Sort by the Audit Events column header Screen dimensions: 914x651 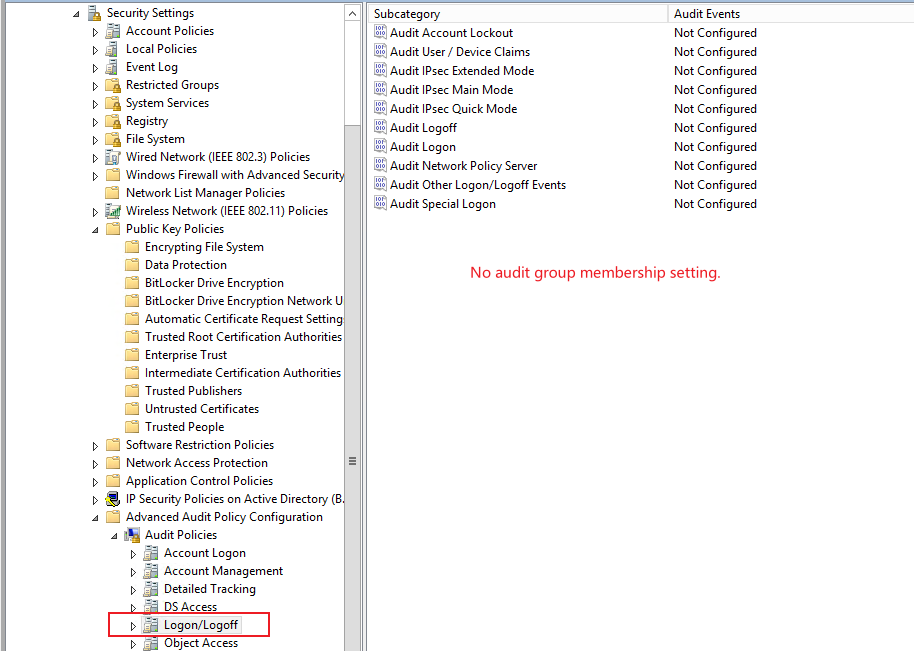(x=791, y=14)
